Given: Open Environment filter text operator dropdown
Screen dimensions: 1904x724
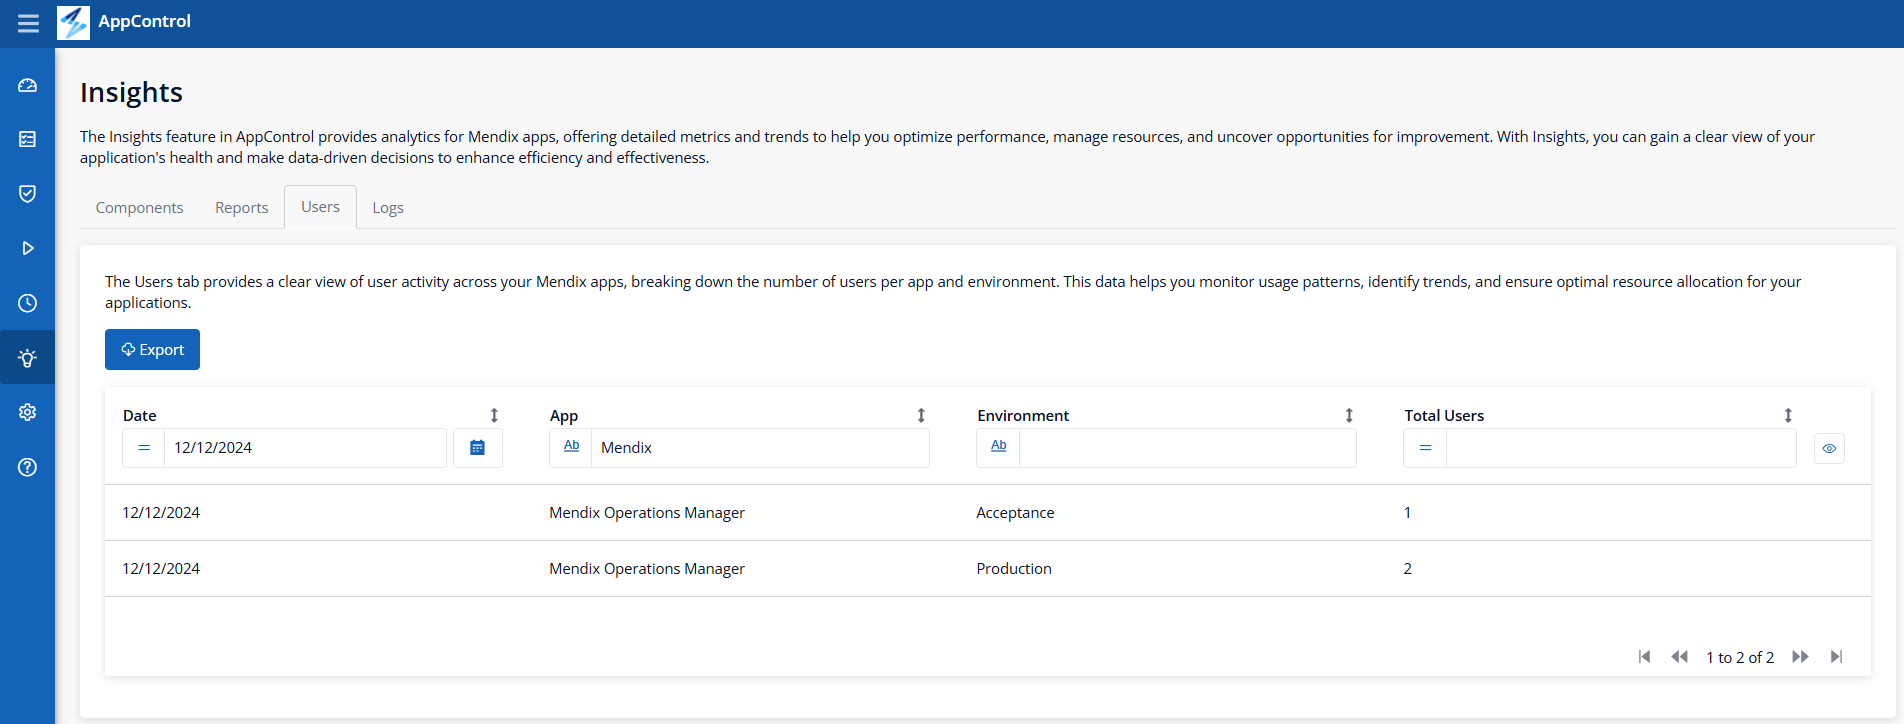Looking at the screenshot, I should point(998,448).
